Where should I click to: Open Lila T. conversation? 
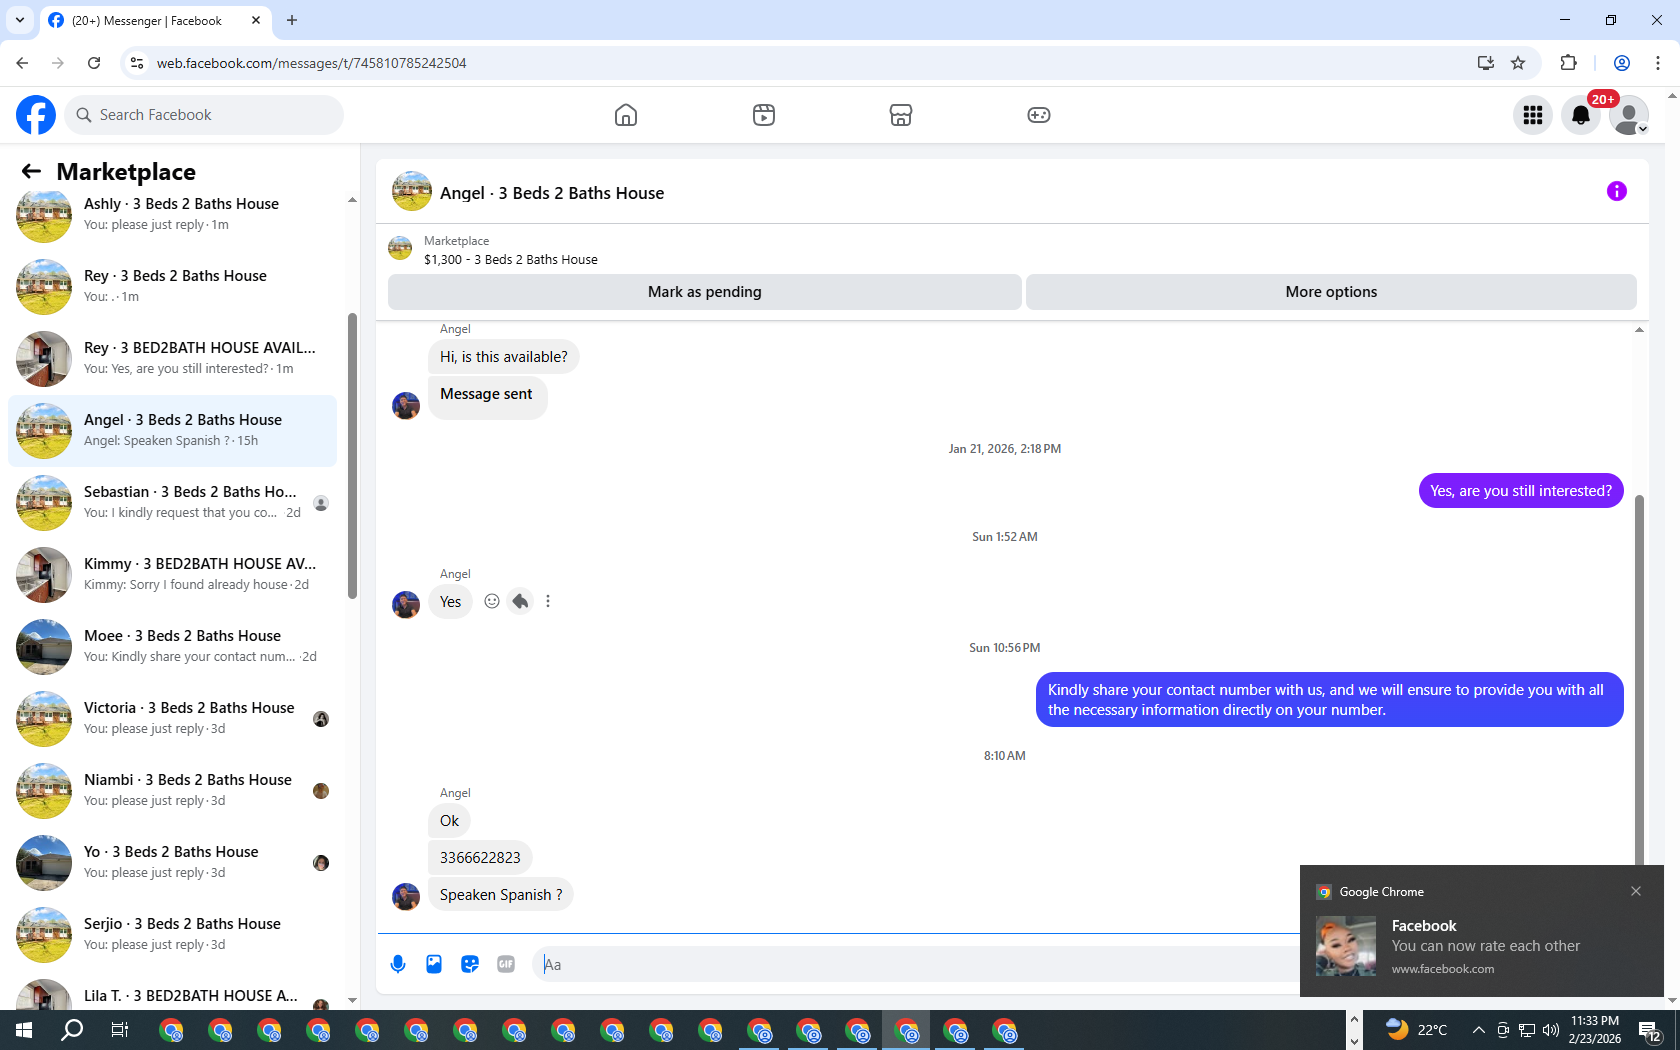pyautogui.click(x=172, y=990)
